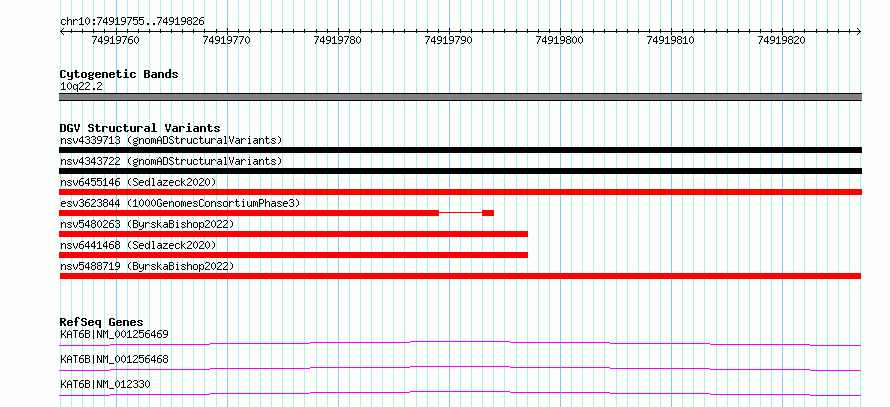Click ruler coordinate 74919770
This screenshot has width=890, height=407.
(226, 40)
